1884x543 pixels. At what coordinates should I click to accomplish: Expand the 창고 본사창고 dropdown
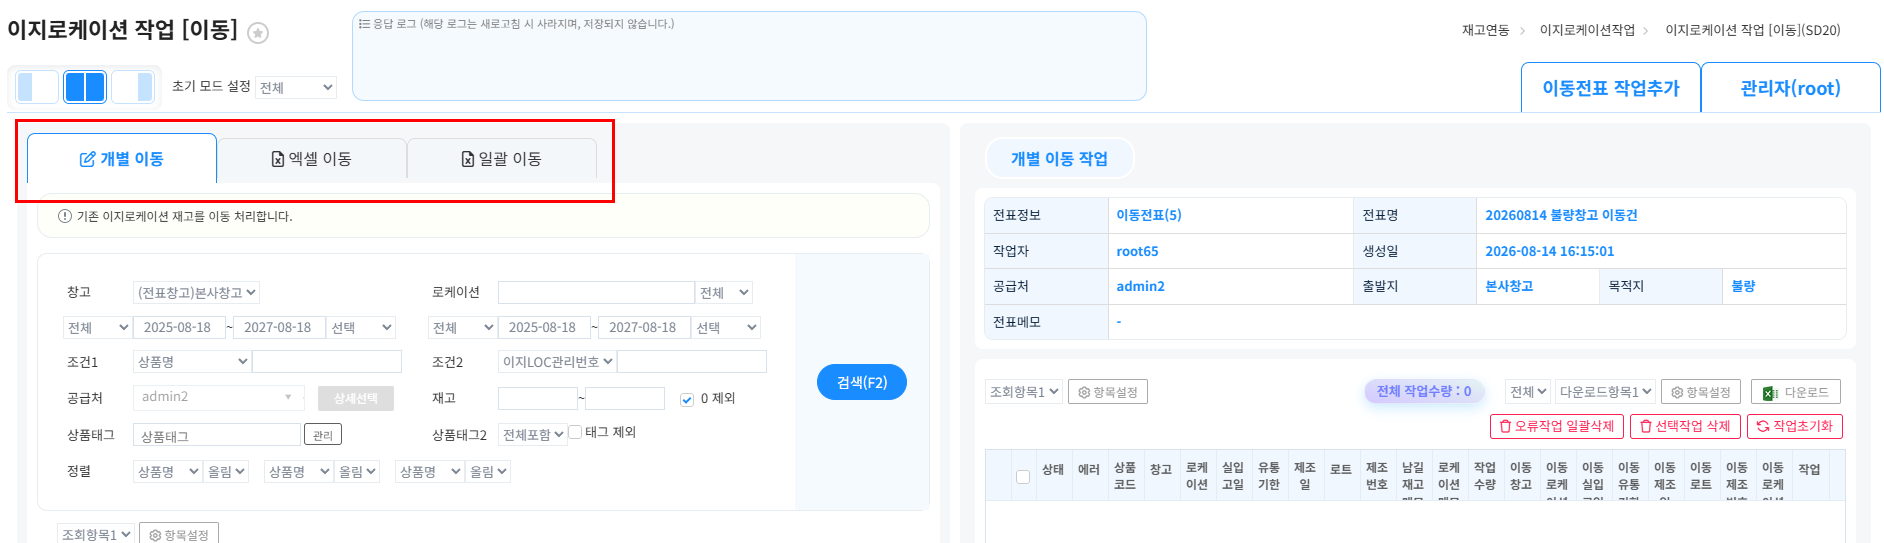pos(196,292)
